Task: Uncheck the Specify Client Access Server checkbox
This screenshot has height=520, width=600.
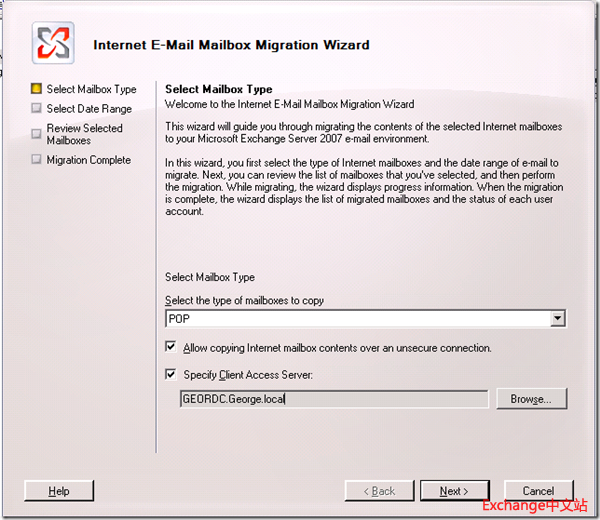Action: [x=172, y=375]
